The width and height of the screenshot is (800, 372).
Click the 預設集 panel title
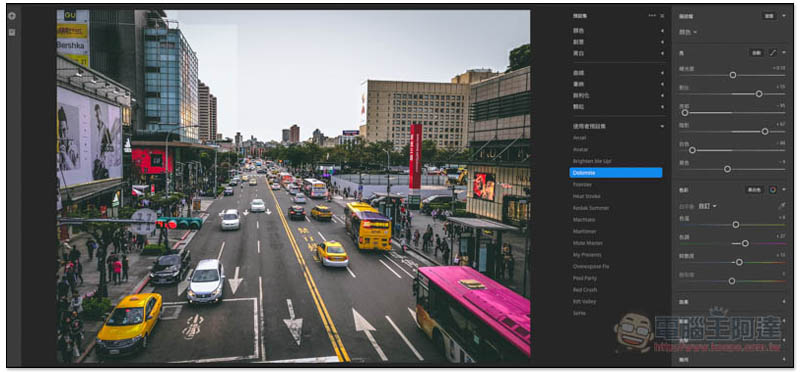pyautogui.click(x=579, y=16)
